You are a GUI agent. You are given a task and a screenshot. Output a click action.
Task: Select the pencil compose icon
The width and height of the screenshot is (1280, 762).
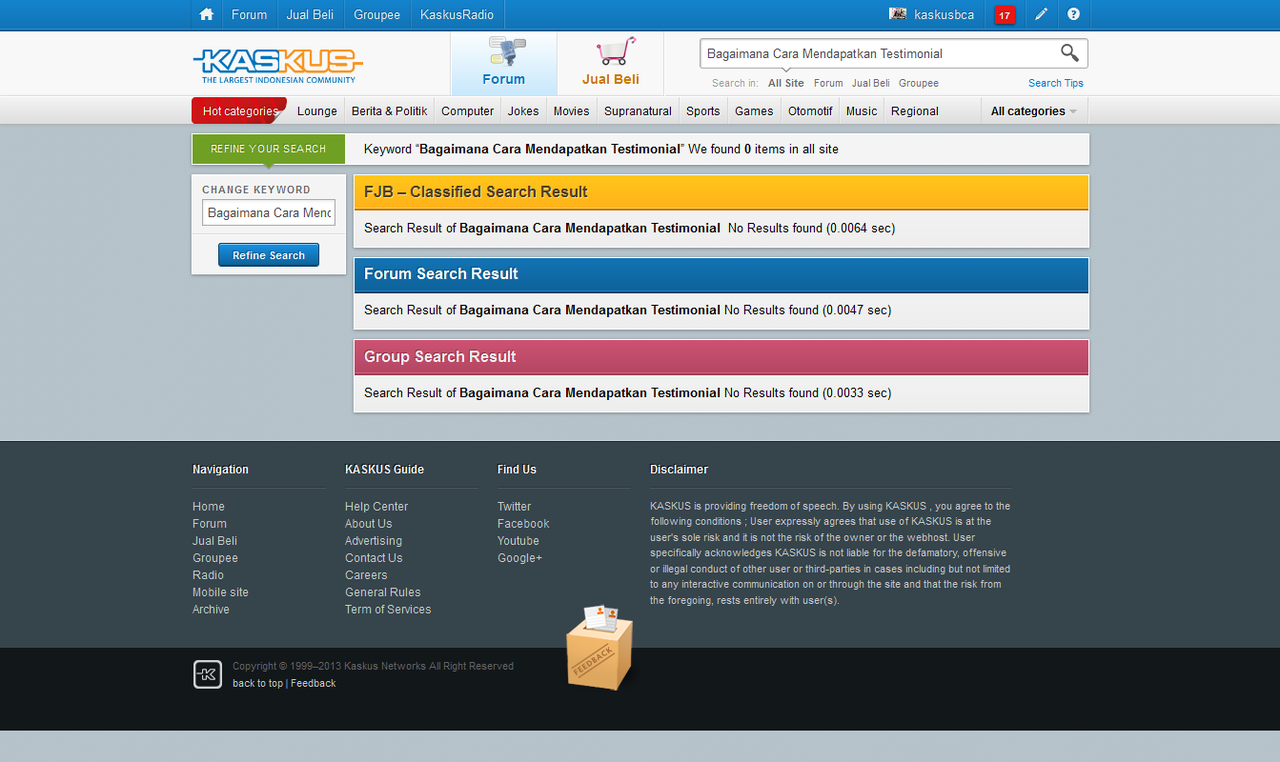(1041, 15)
